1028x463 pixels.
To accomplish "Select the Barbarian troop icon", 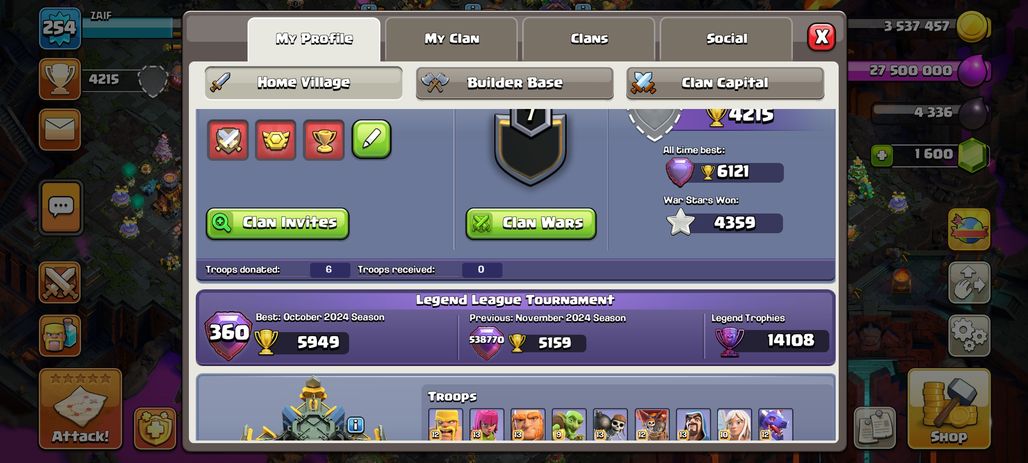I will 445,424.
